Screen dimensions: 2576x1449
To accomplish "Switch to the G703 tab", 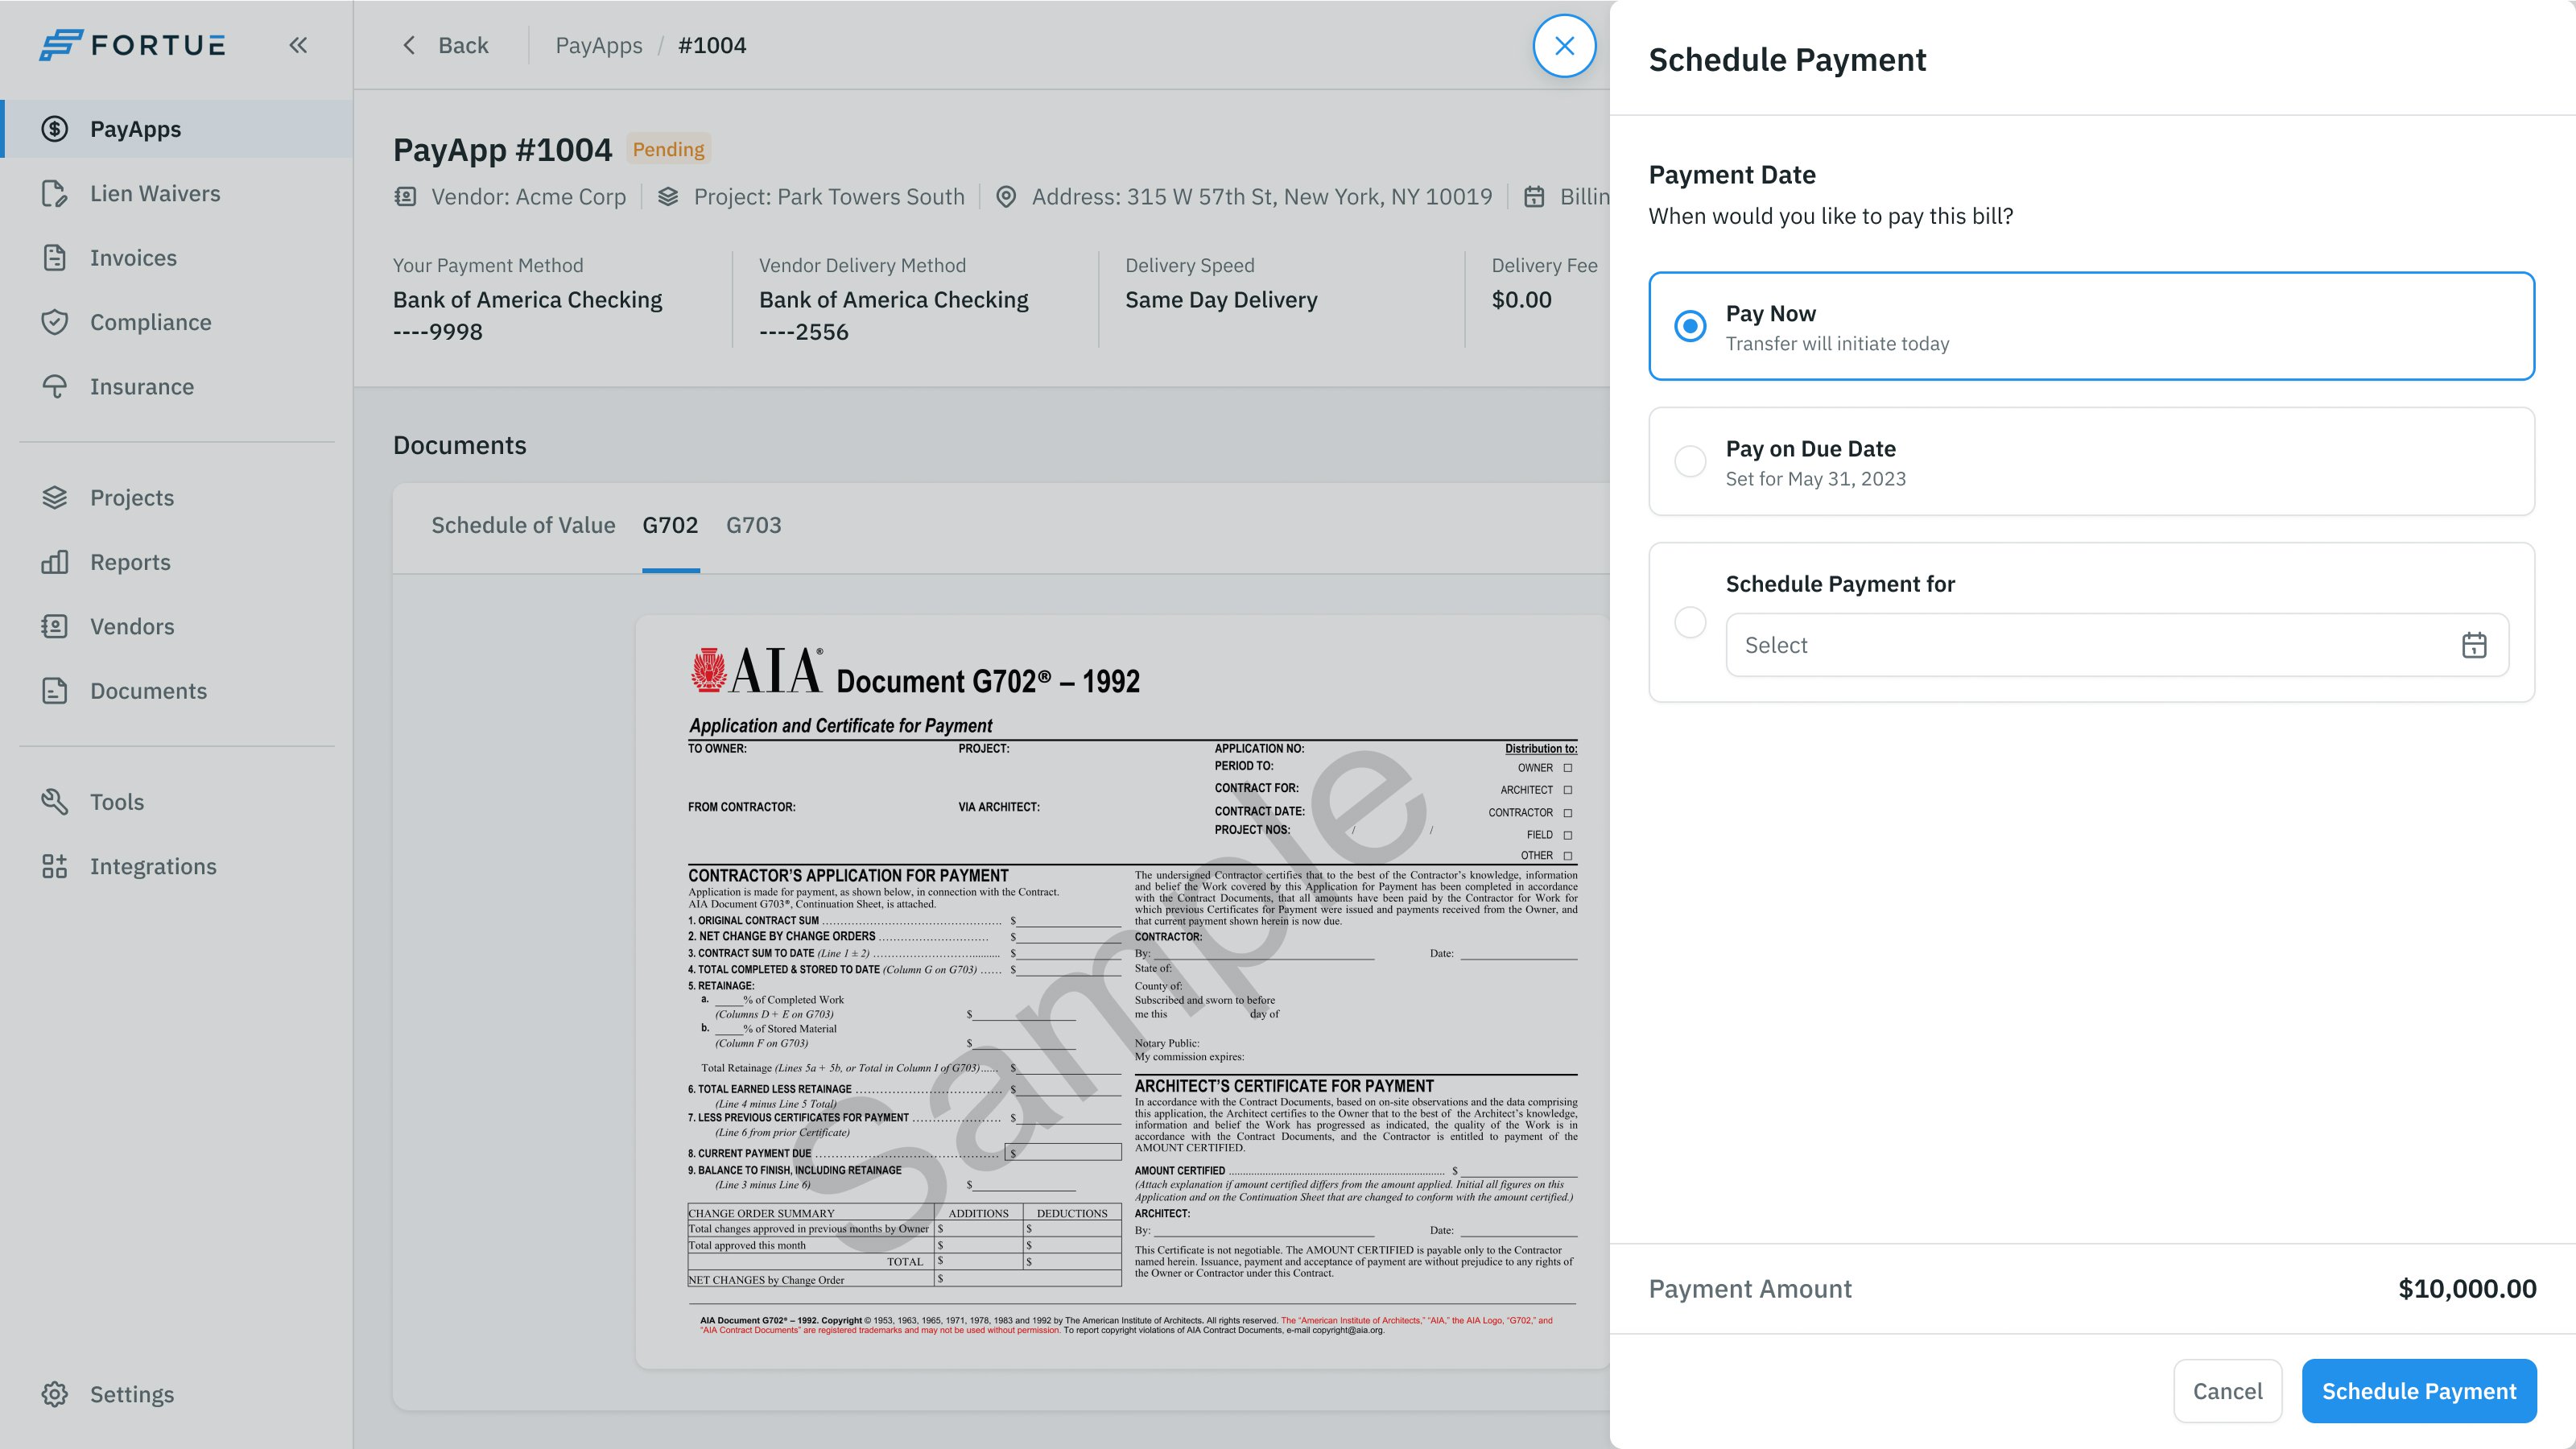I will (754, 526).
